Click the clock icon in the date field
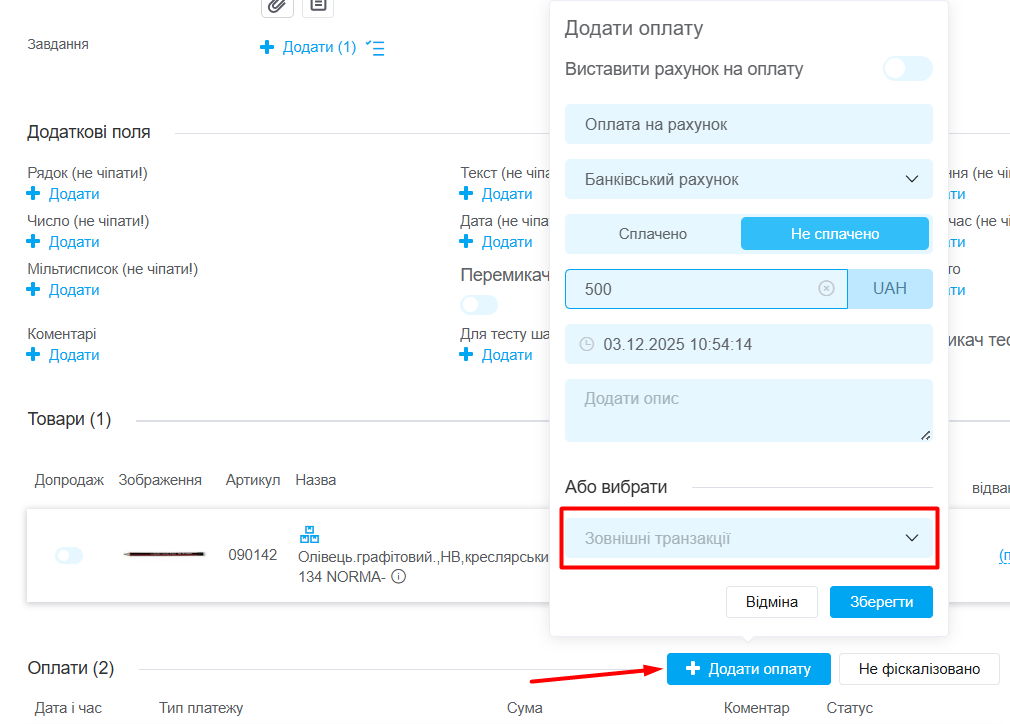The image size is (1010, 724). 587,344
